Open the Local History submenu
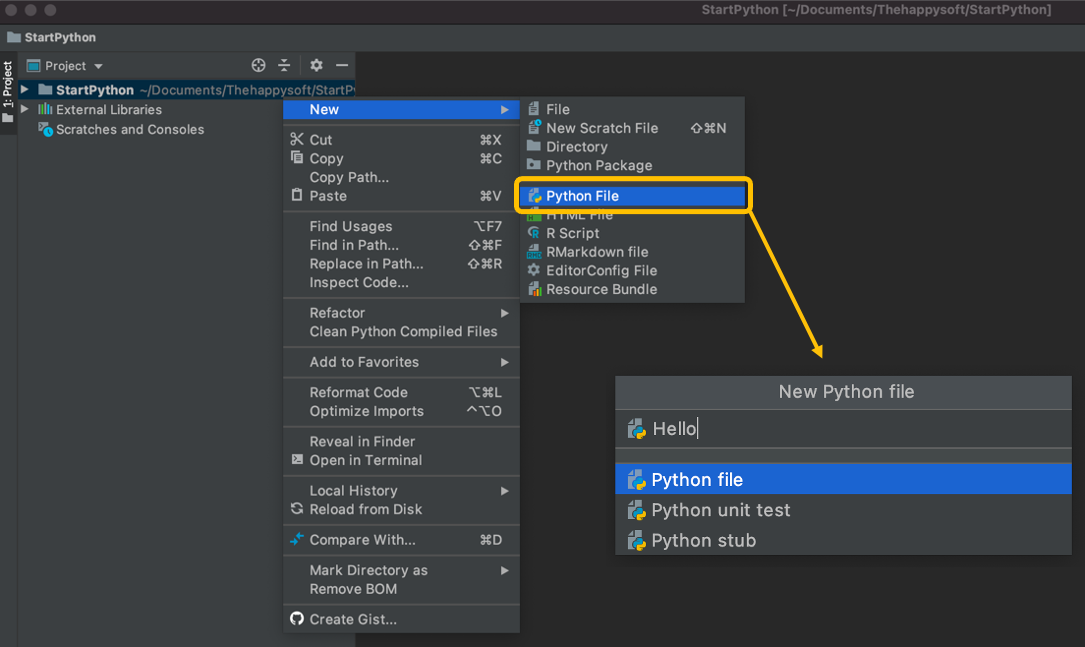This screenshot has height=647, width=1085. coord(401,491)
